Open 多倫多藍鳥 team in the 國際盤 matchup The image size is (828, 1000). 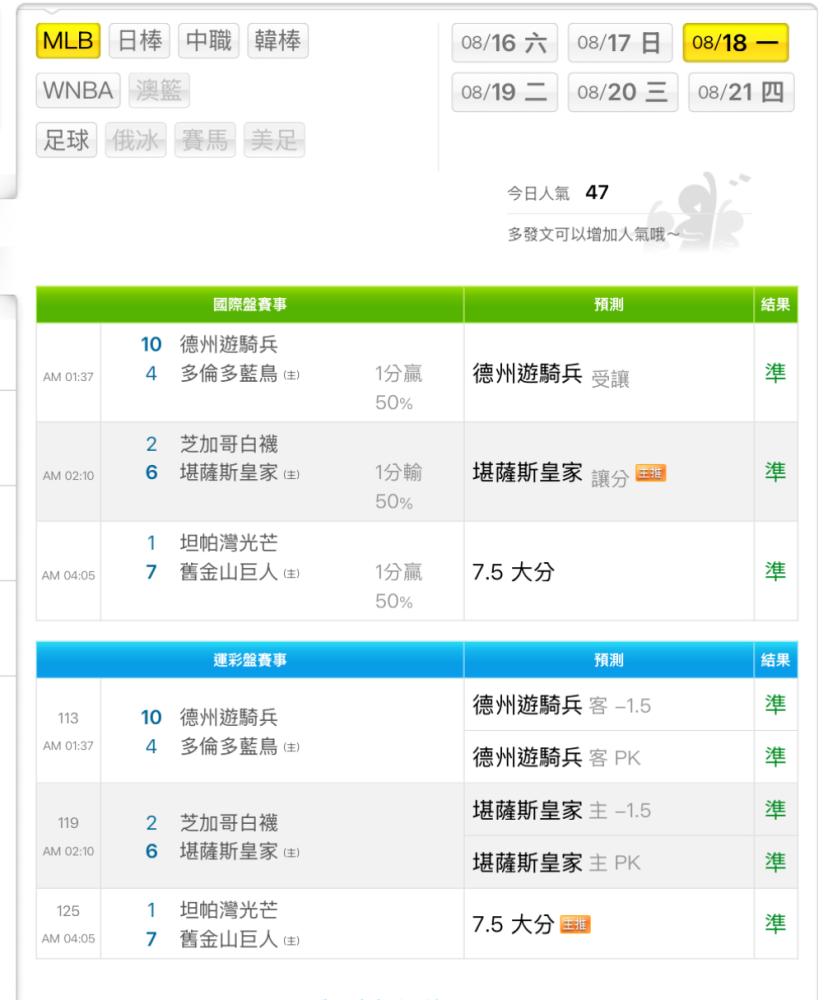(x=229, y=374)
